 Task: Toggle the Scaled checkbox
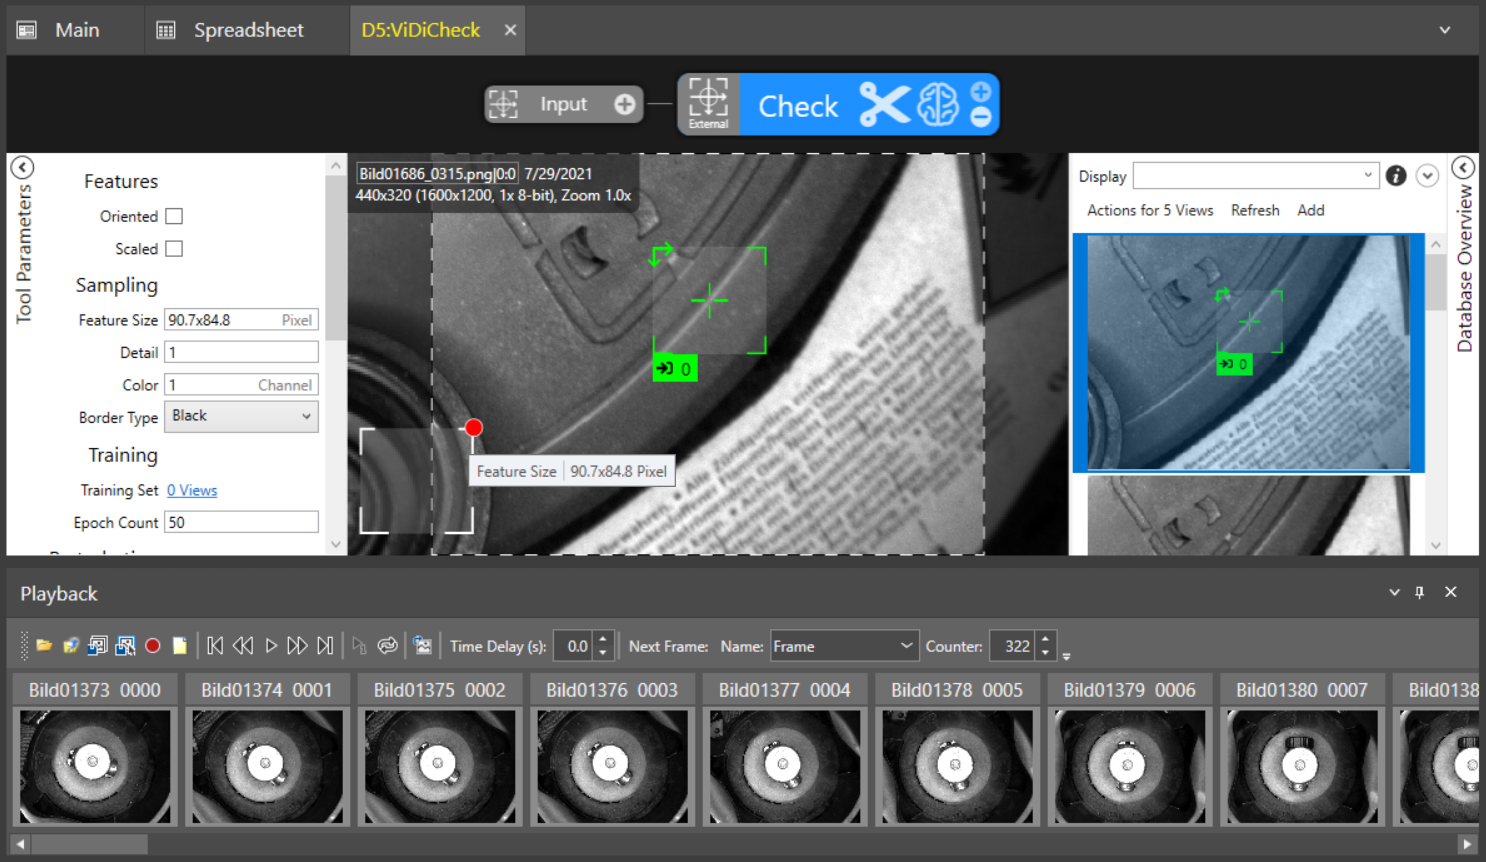pos(174,249)
